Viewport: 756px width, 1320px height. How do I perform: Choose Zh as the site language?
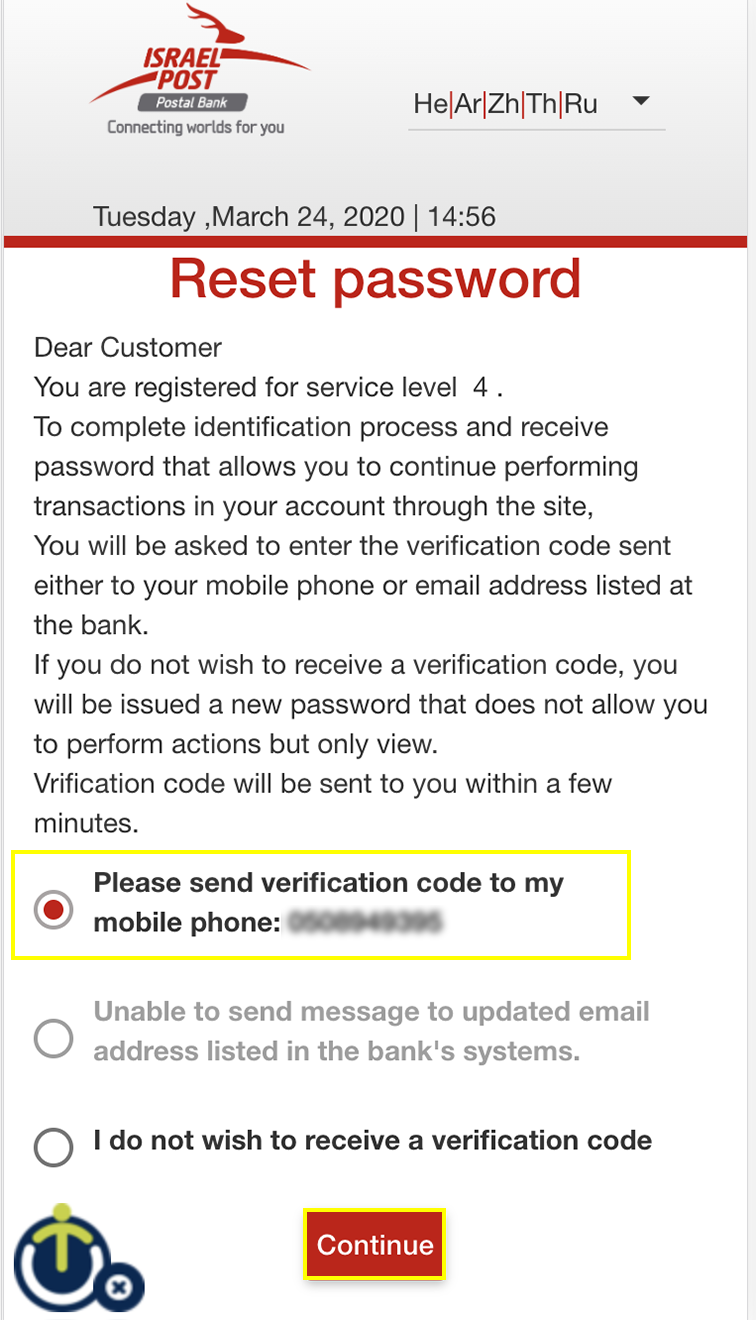tap(503, 104)
